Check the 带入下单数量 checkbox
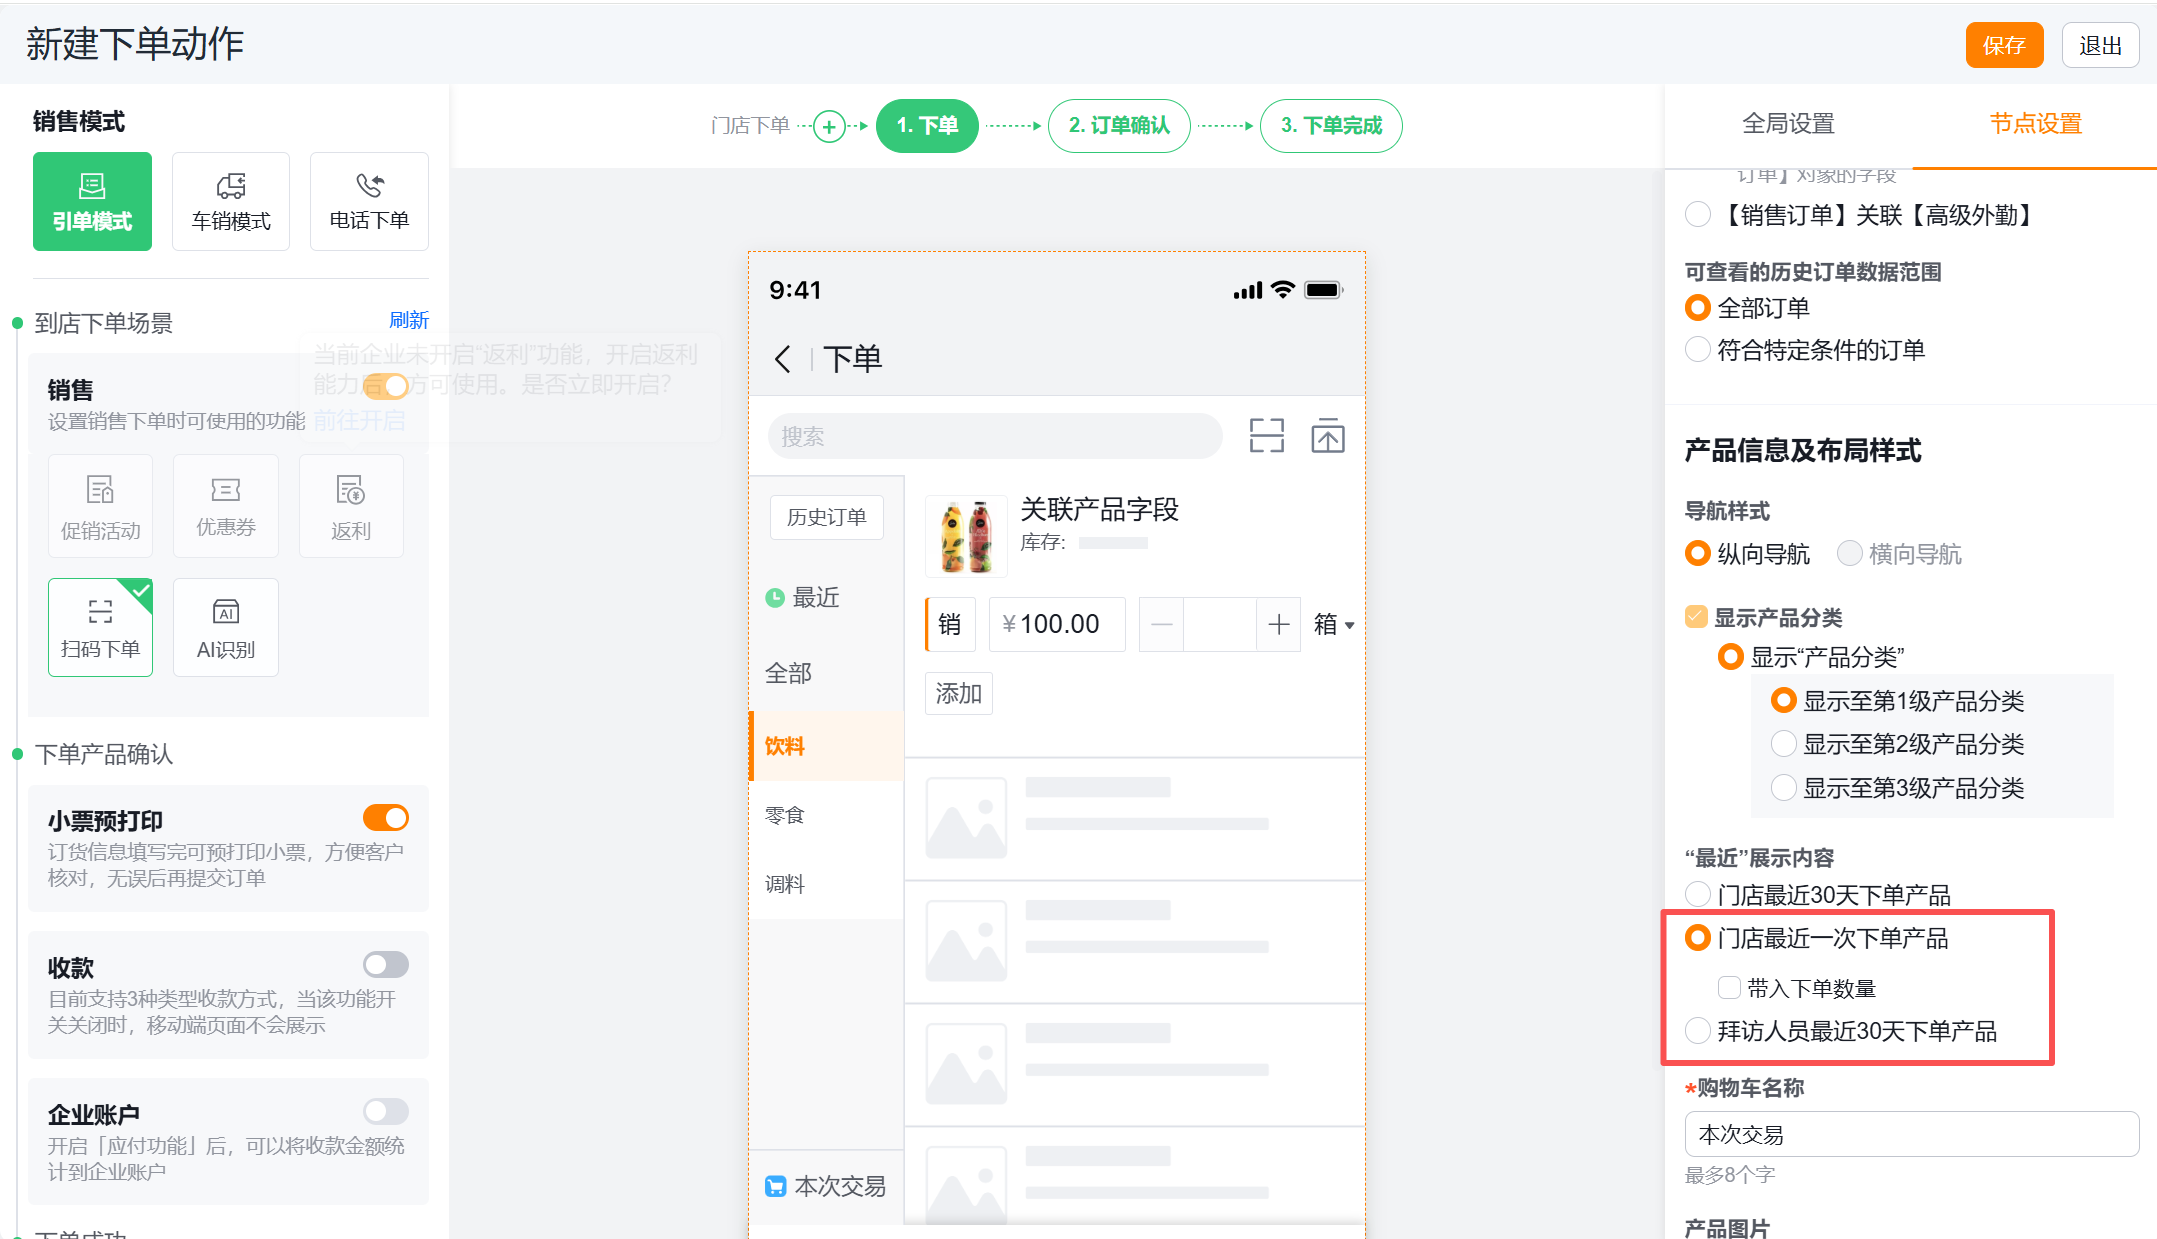 point(1729,988)
